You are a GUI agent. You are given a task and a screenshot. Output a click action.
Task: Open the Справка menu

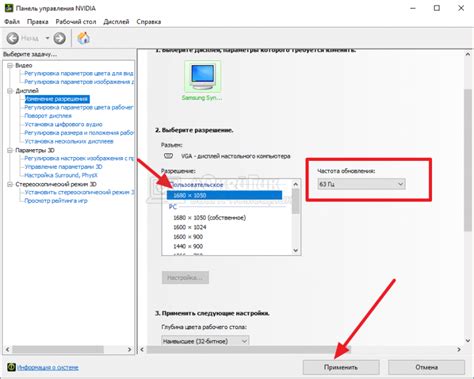tap(149, 22)
